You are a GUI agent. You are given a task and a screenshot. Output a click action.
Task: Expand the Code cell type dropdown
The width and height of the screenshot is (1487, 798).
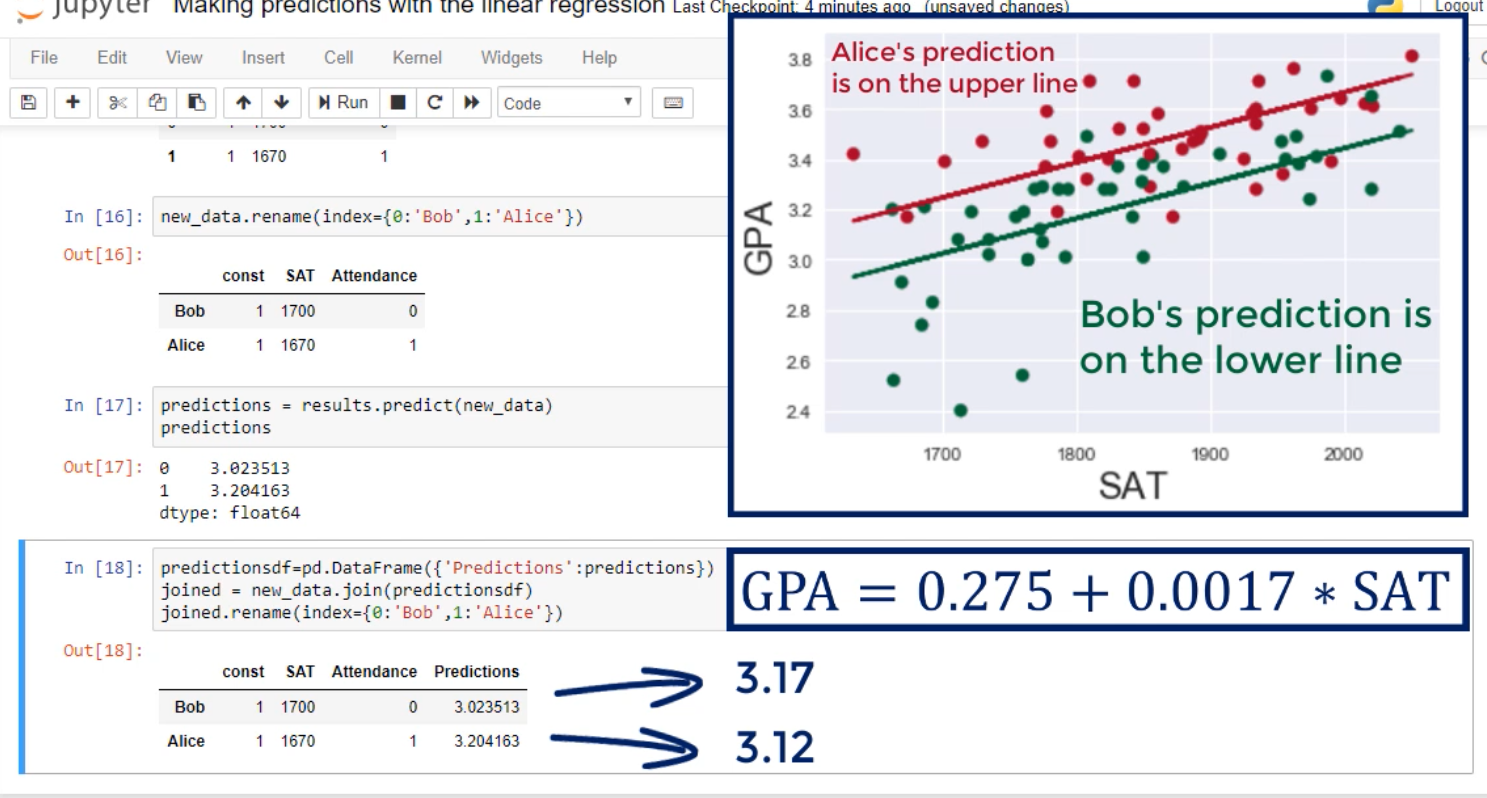[x=568, y=102]
